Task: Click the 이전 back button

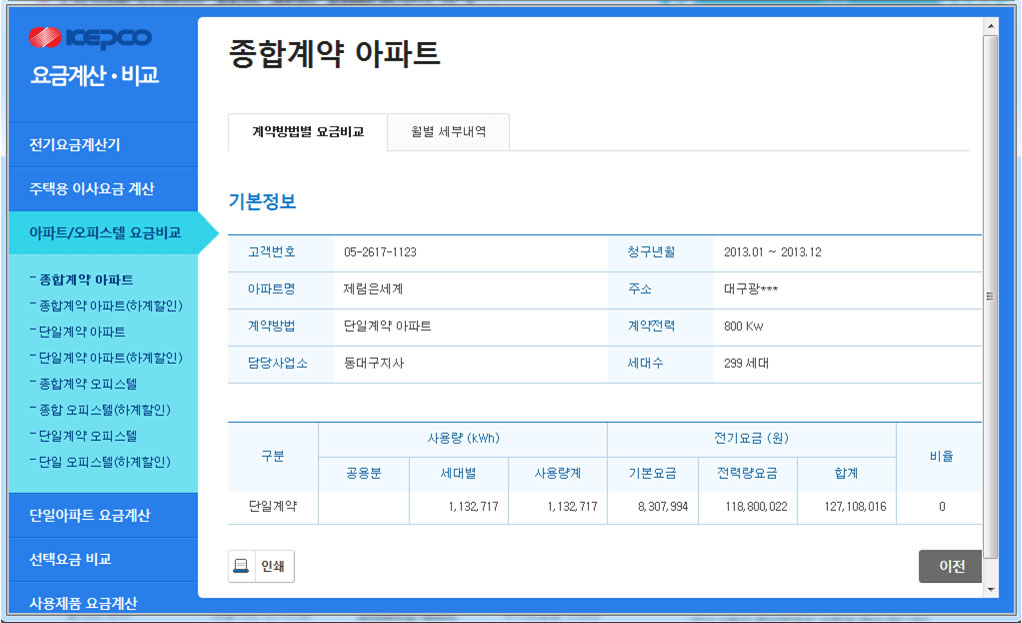Action: (x=951, y=566)
